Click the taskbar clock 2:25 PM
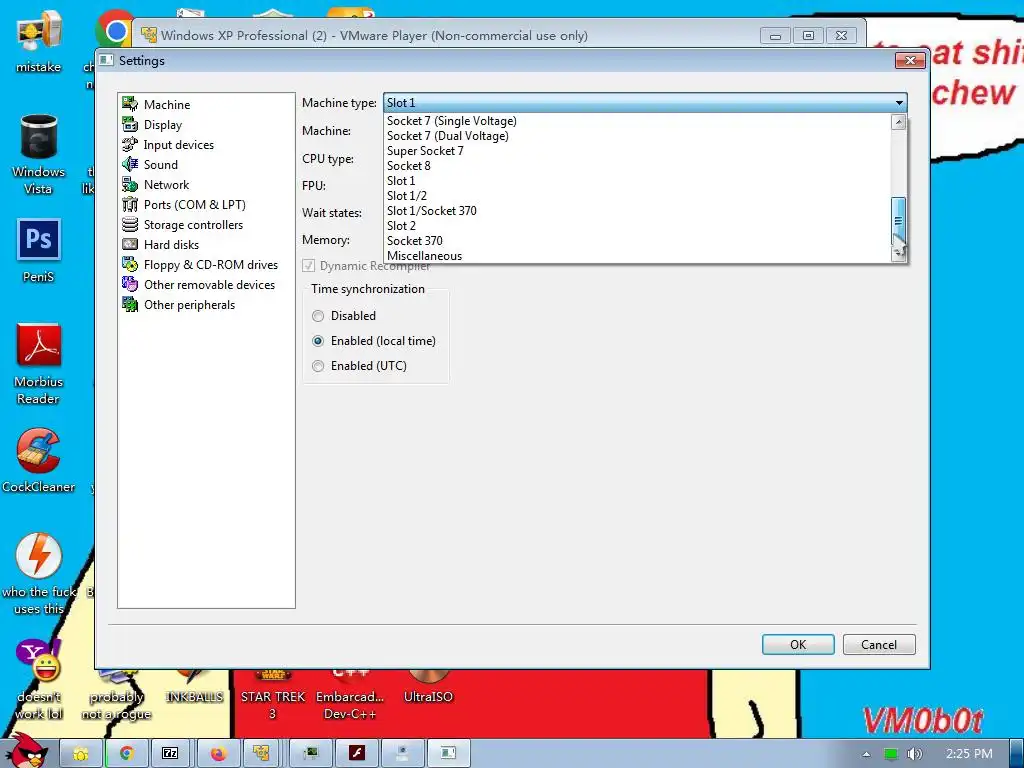 tap(969, 754)
